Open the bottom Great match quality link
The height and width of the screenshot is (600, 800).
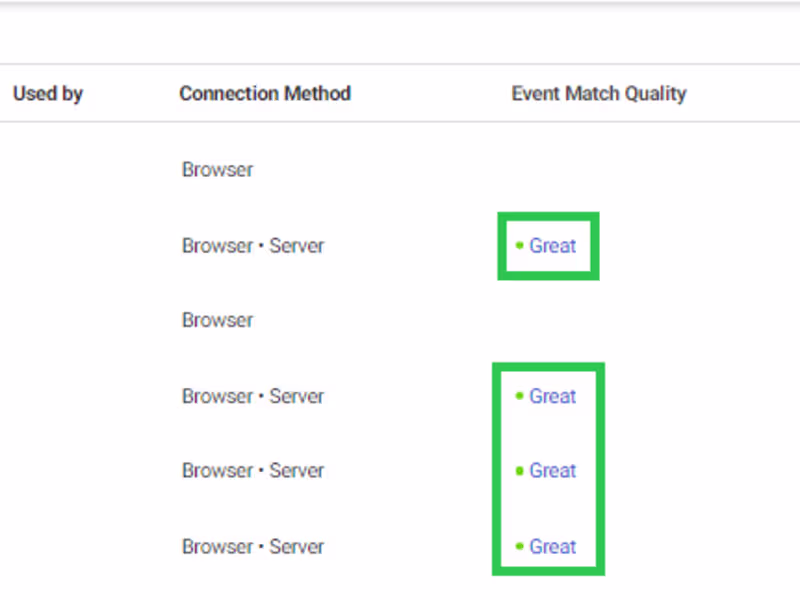[553, 547]
